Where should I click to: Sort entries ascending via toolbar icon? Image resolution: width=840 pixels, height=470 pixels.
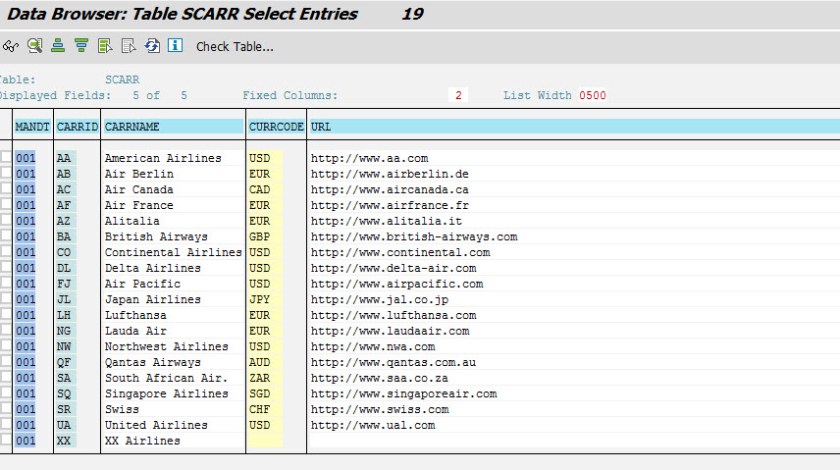pyautogui.click(x=58, y=46)
